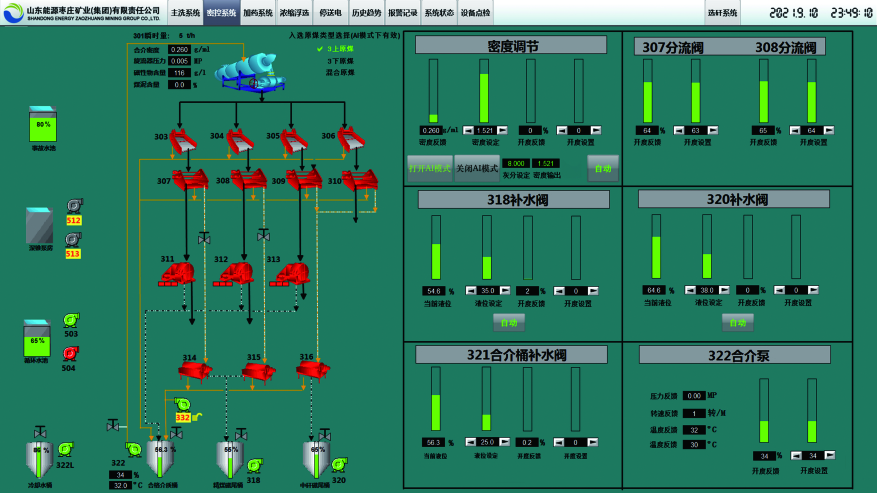Open the 历史趋势 tab
The height and width of the screenshot is (493, 877).
click(366, 13)
